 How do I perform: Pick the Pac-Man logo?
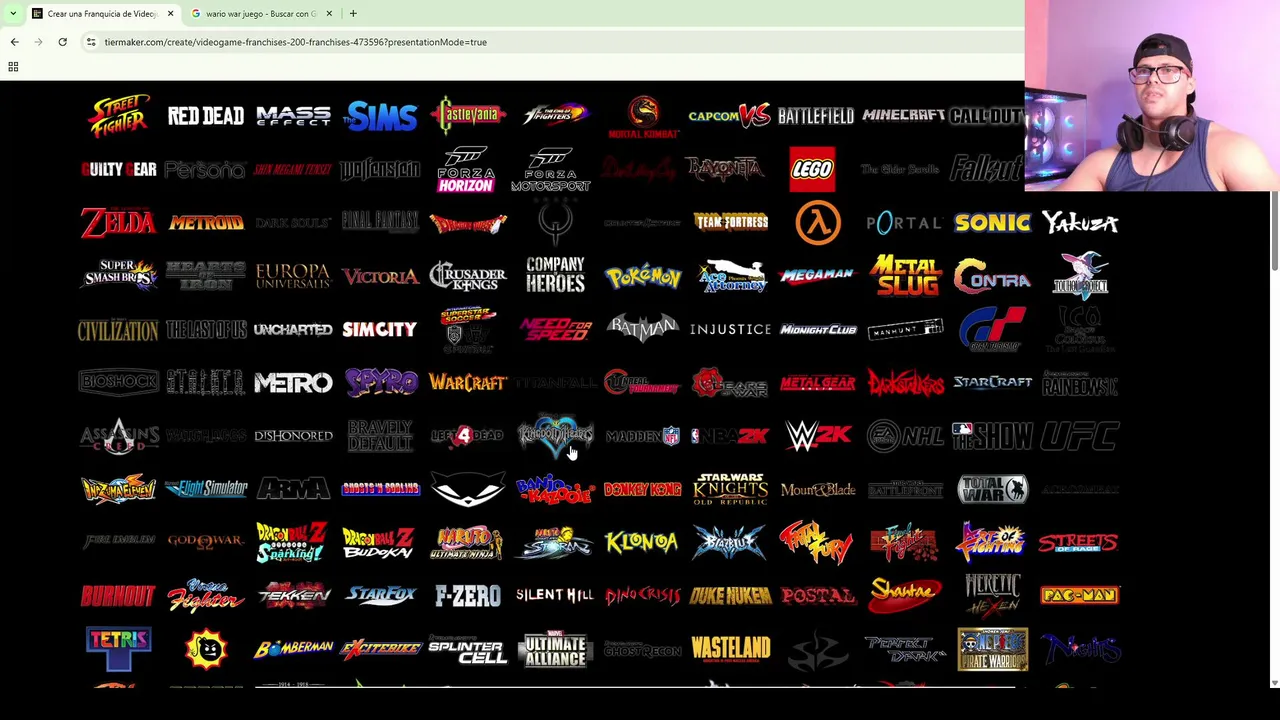pos(1080,596)
